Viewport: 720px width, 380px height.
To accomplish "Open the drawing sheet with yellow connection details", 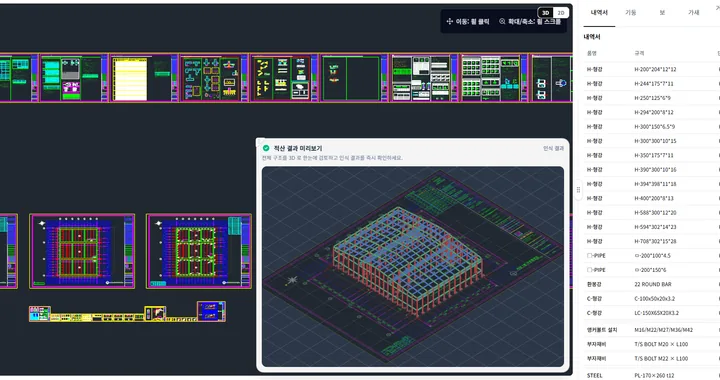I will pos(283,78).
